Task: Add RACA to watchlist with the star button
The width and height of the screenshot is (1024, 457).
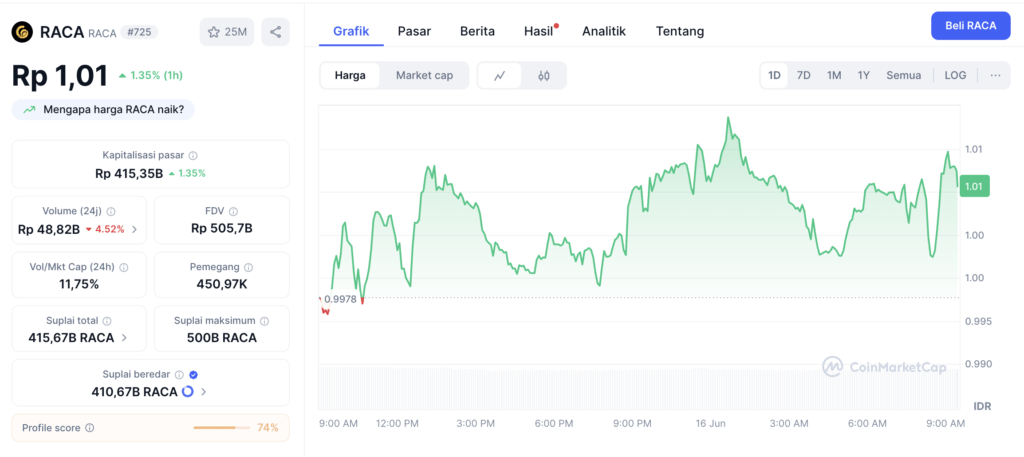Action: 227,32
